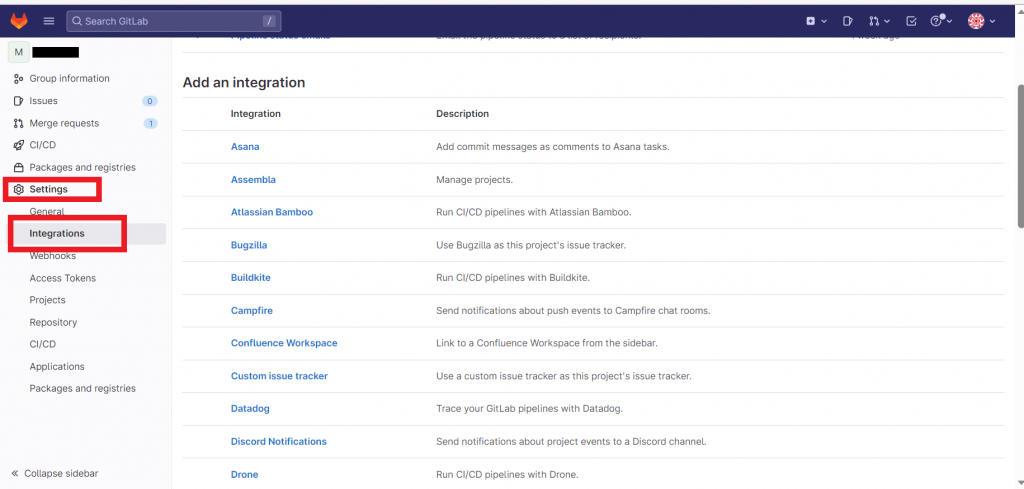Screen dimensions: 1024x489
Task: Collapse the sidebar
Action: point(55,473)
